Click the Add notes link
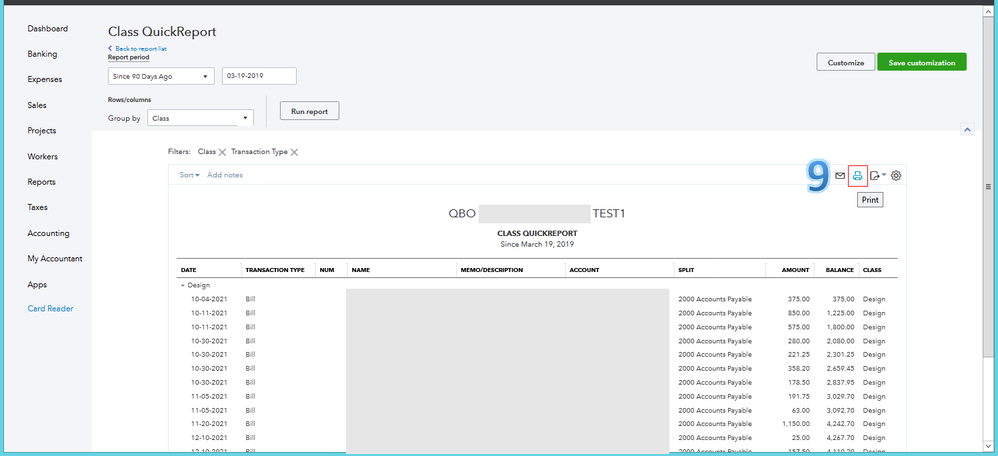Viewport: 998px width, 456px height. point(225,175)
